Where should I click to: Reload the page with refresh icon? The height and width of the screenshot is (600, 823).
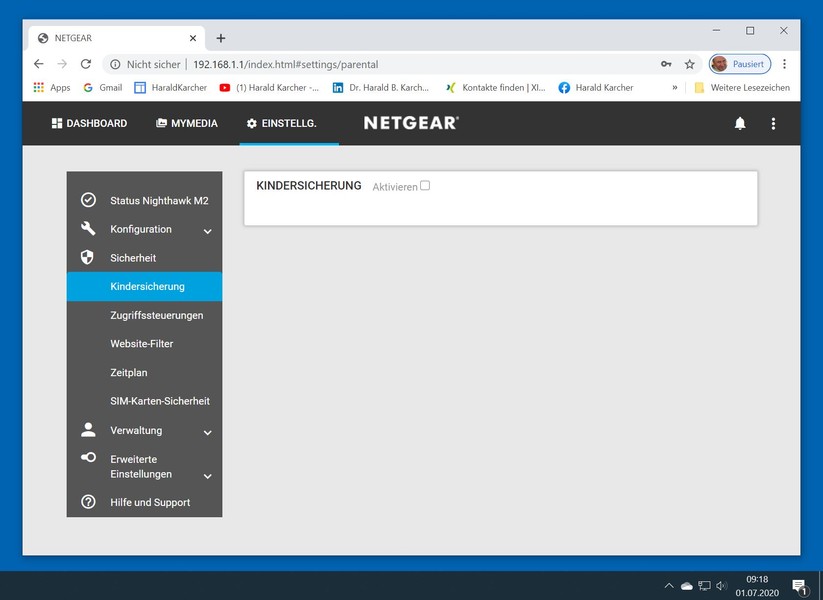coord(86,64)
